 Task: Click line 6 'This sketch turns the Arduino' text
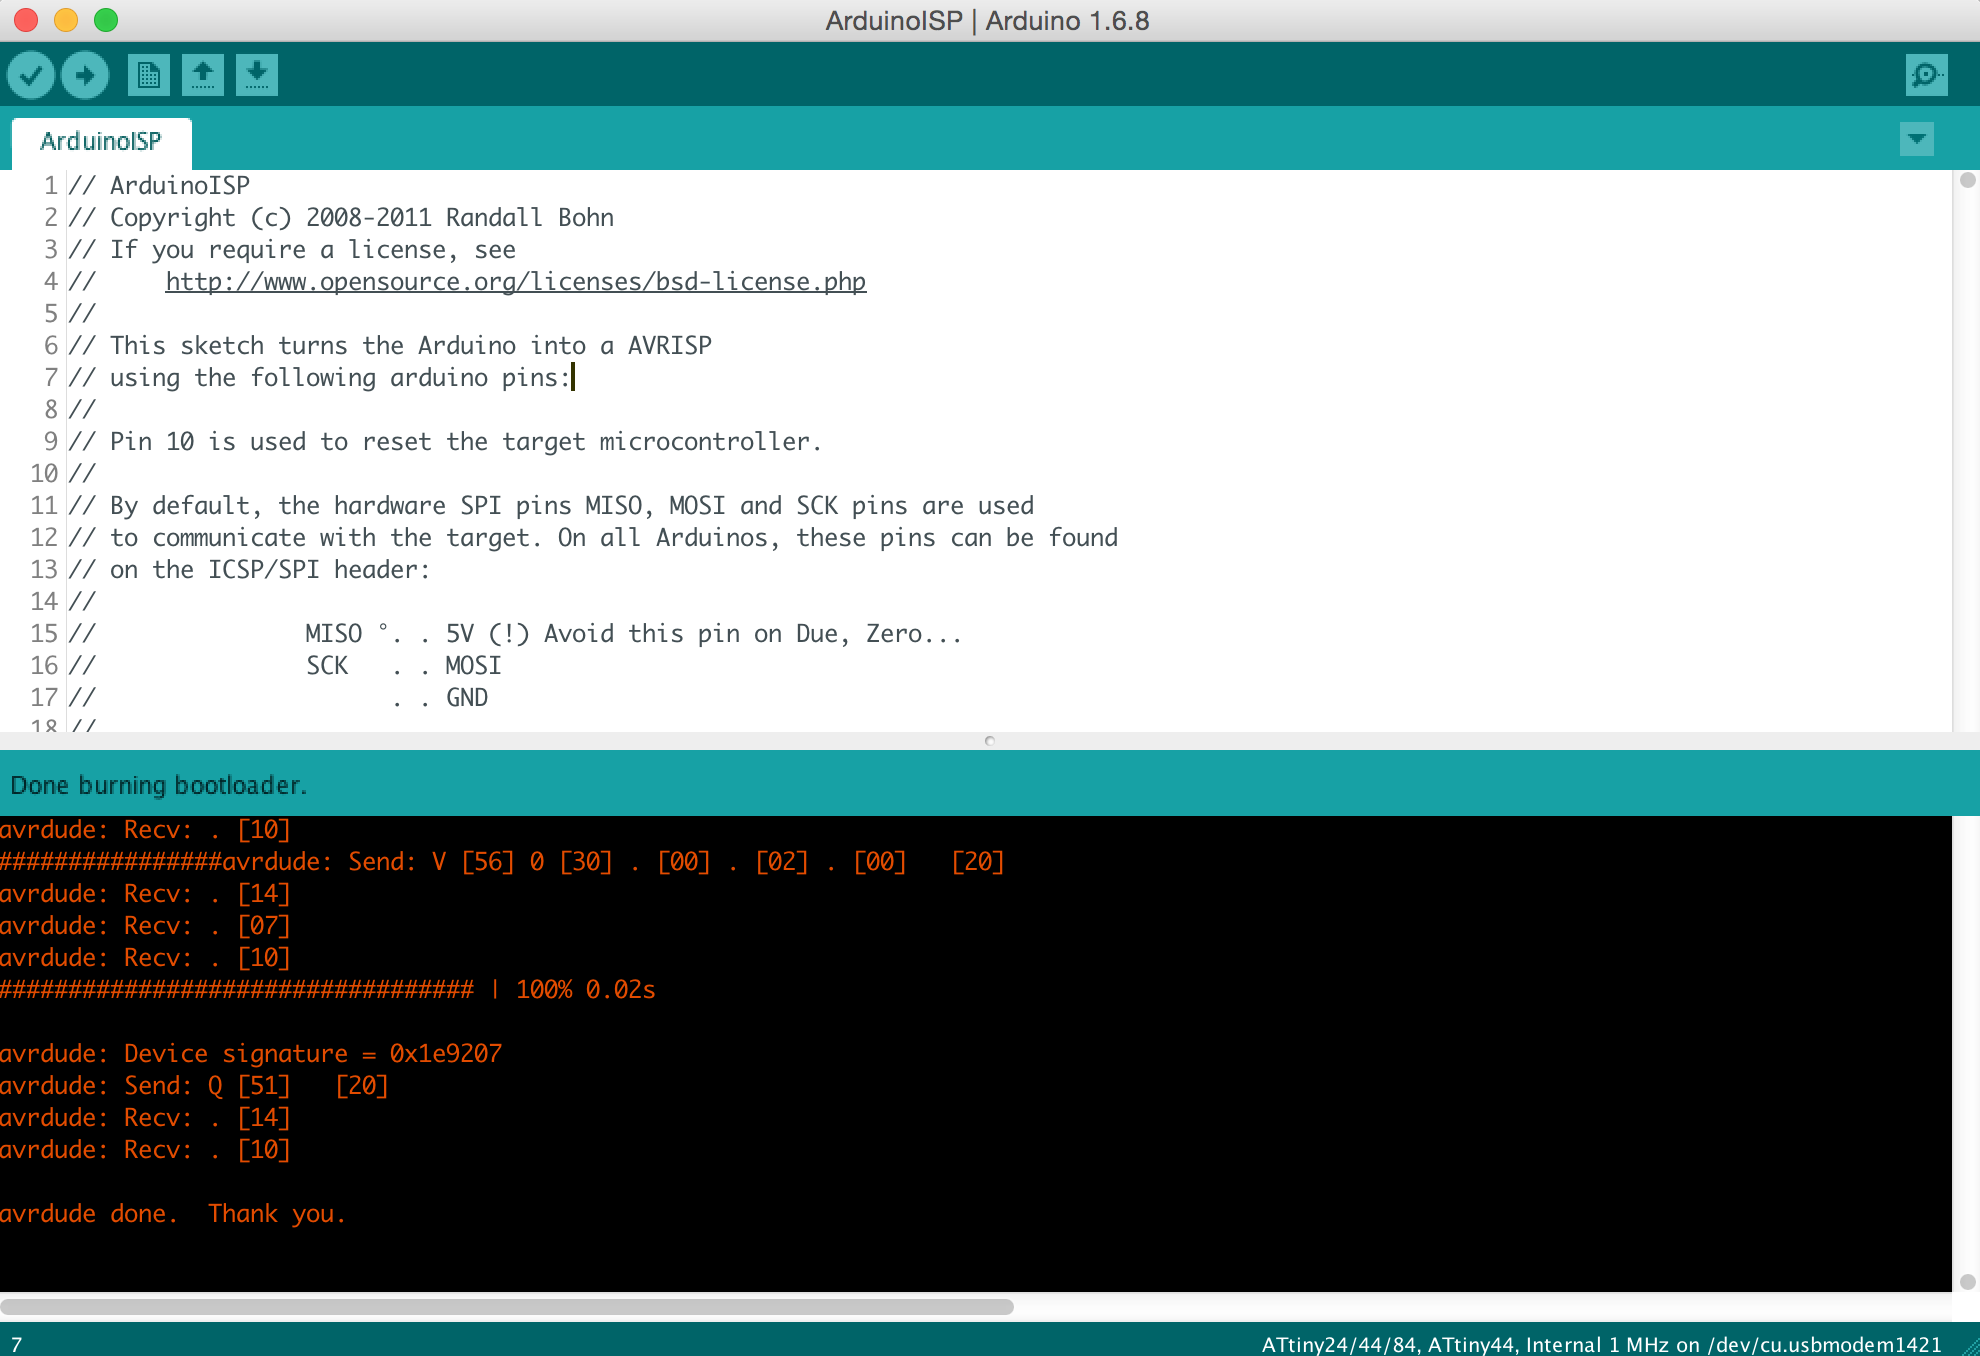point(390,346)
